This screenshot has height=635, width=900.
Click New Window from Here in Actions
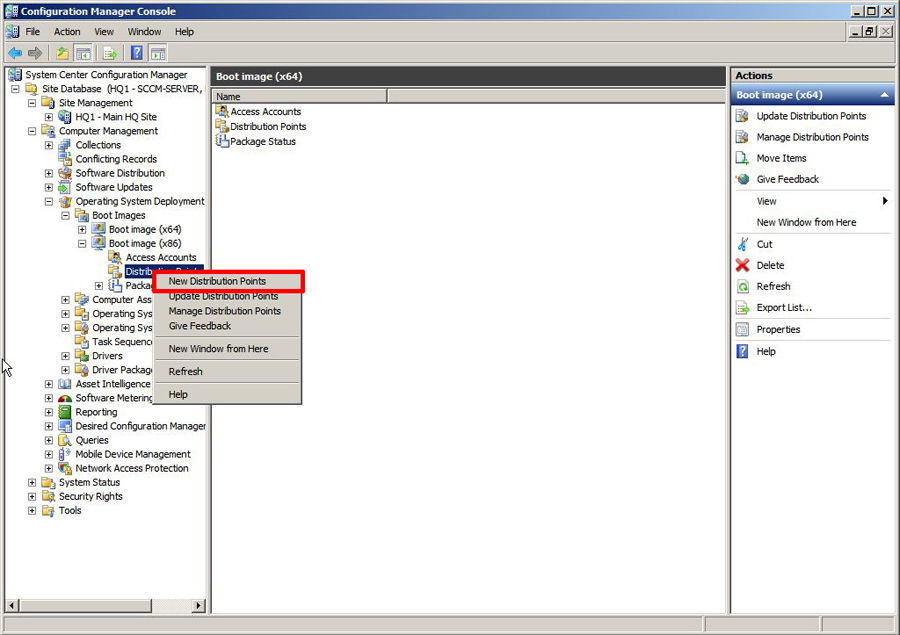click(x=806, y=222)
